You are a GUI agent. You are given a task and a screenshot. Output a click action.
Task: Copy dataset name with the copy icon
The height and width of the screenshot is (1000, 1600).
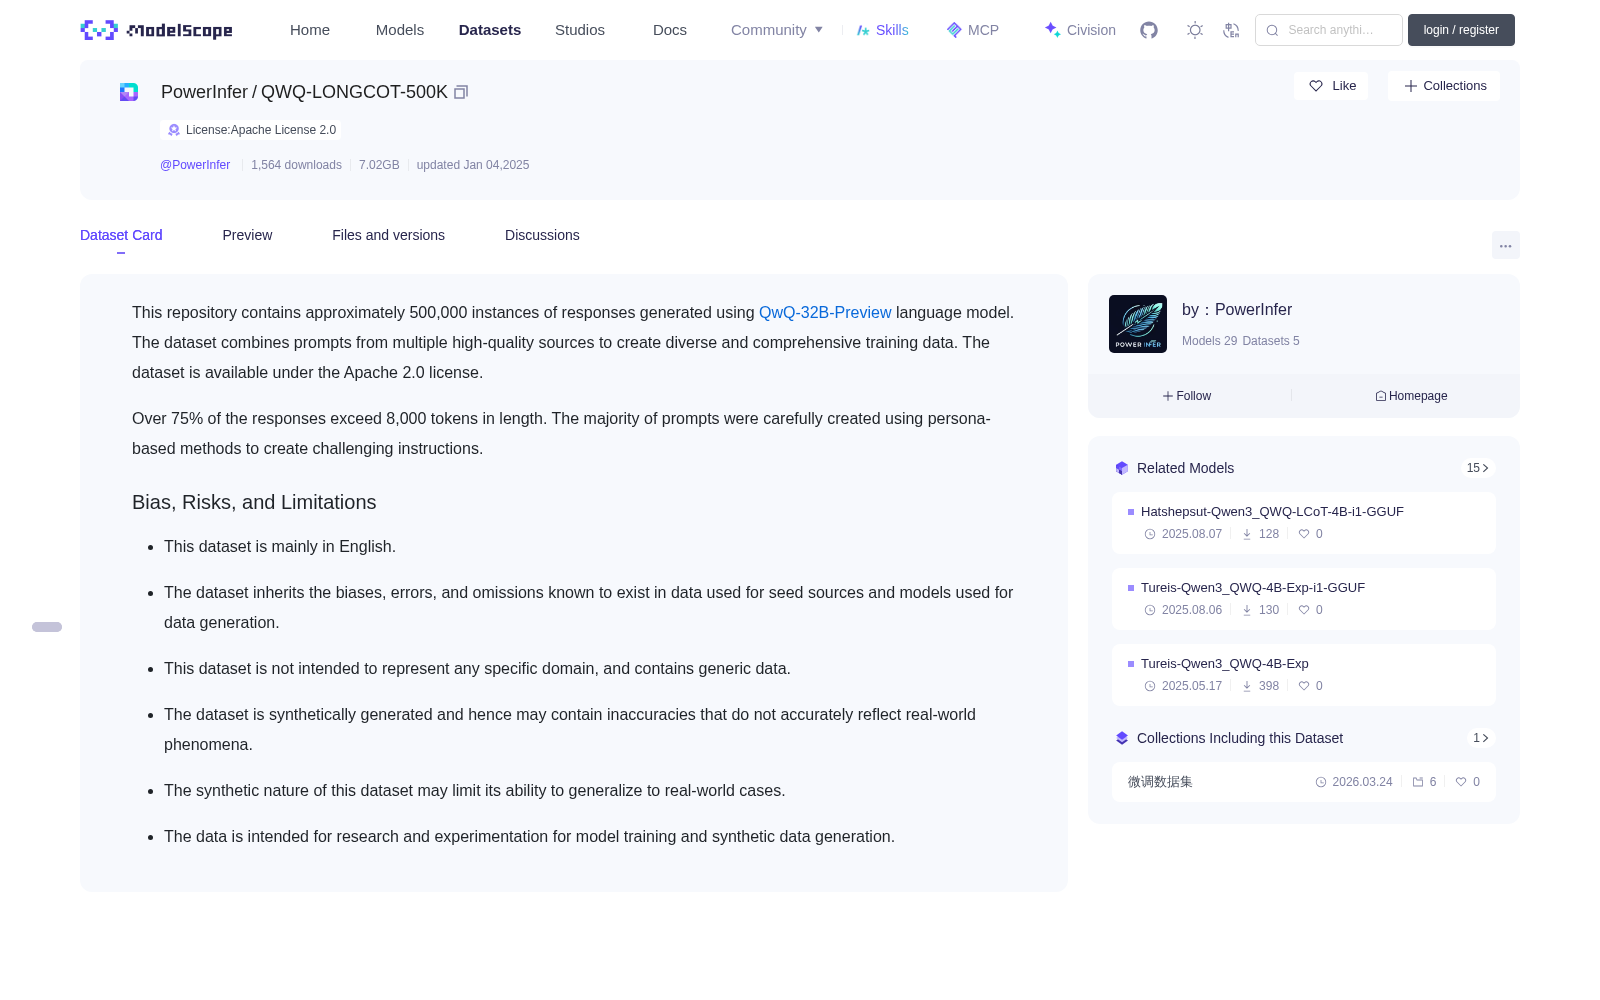pyautogui.click(x=461, y=92)
